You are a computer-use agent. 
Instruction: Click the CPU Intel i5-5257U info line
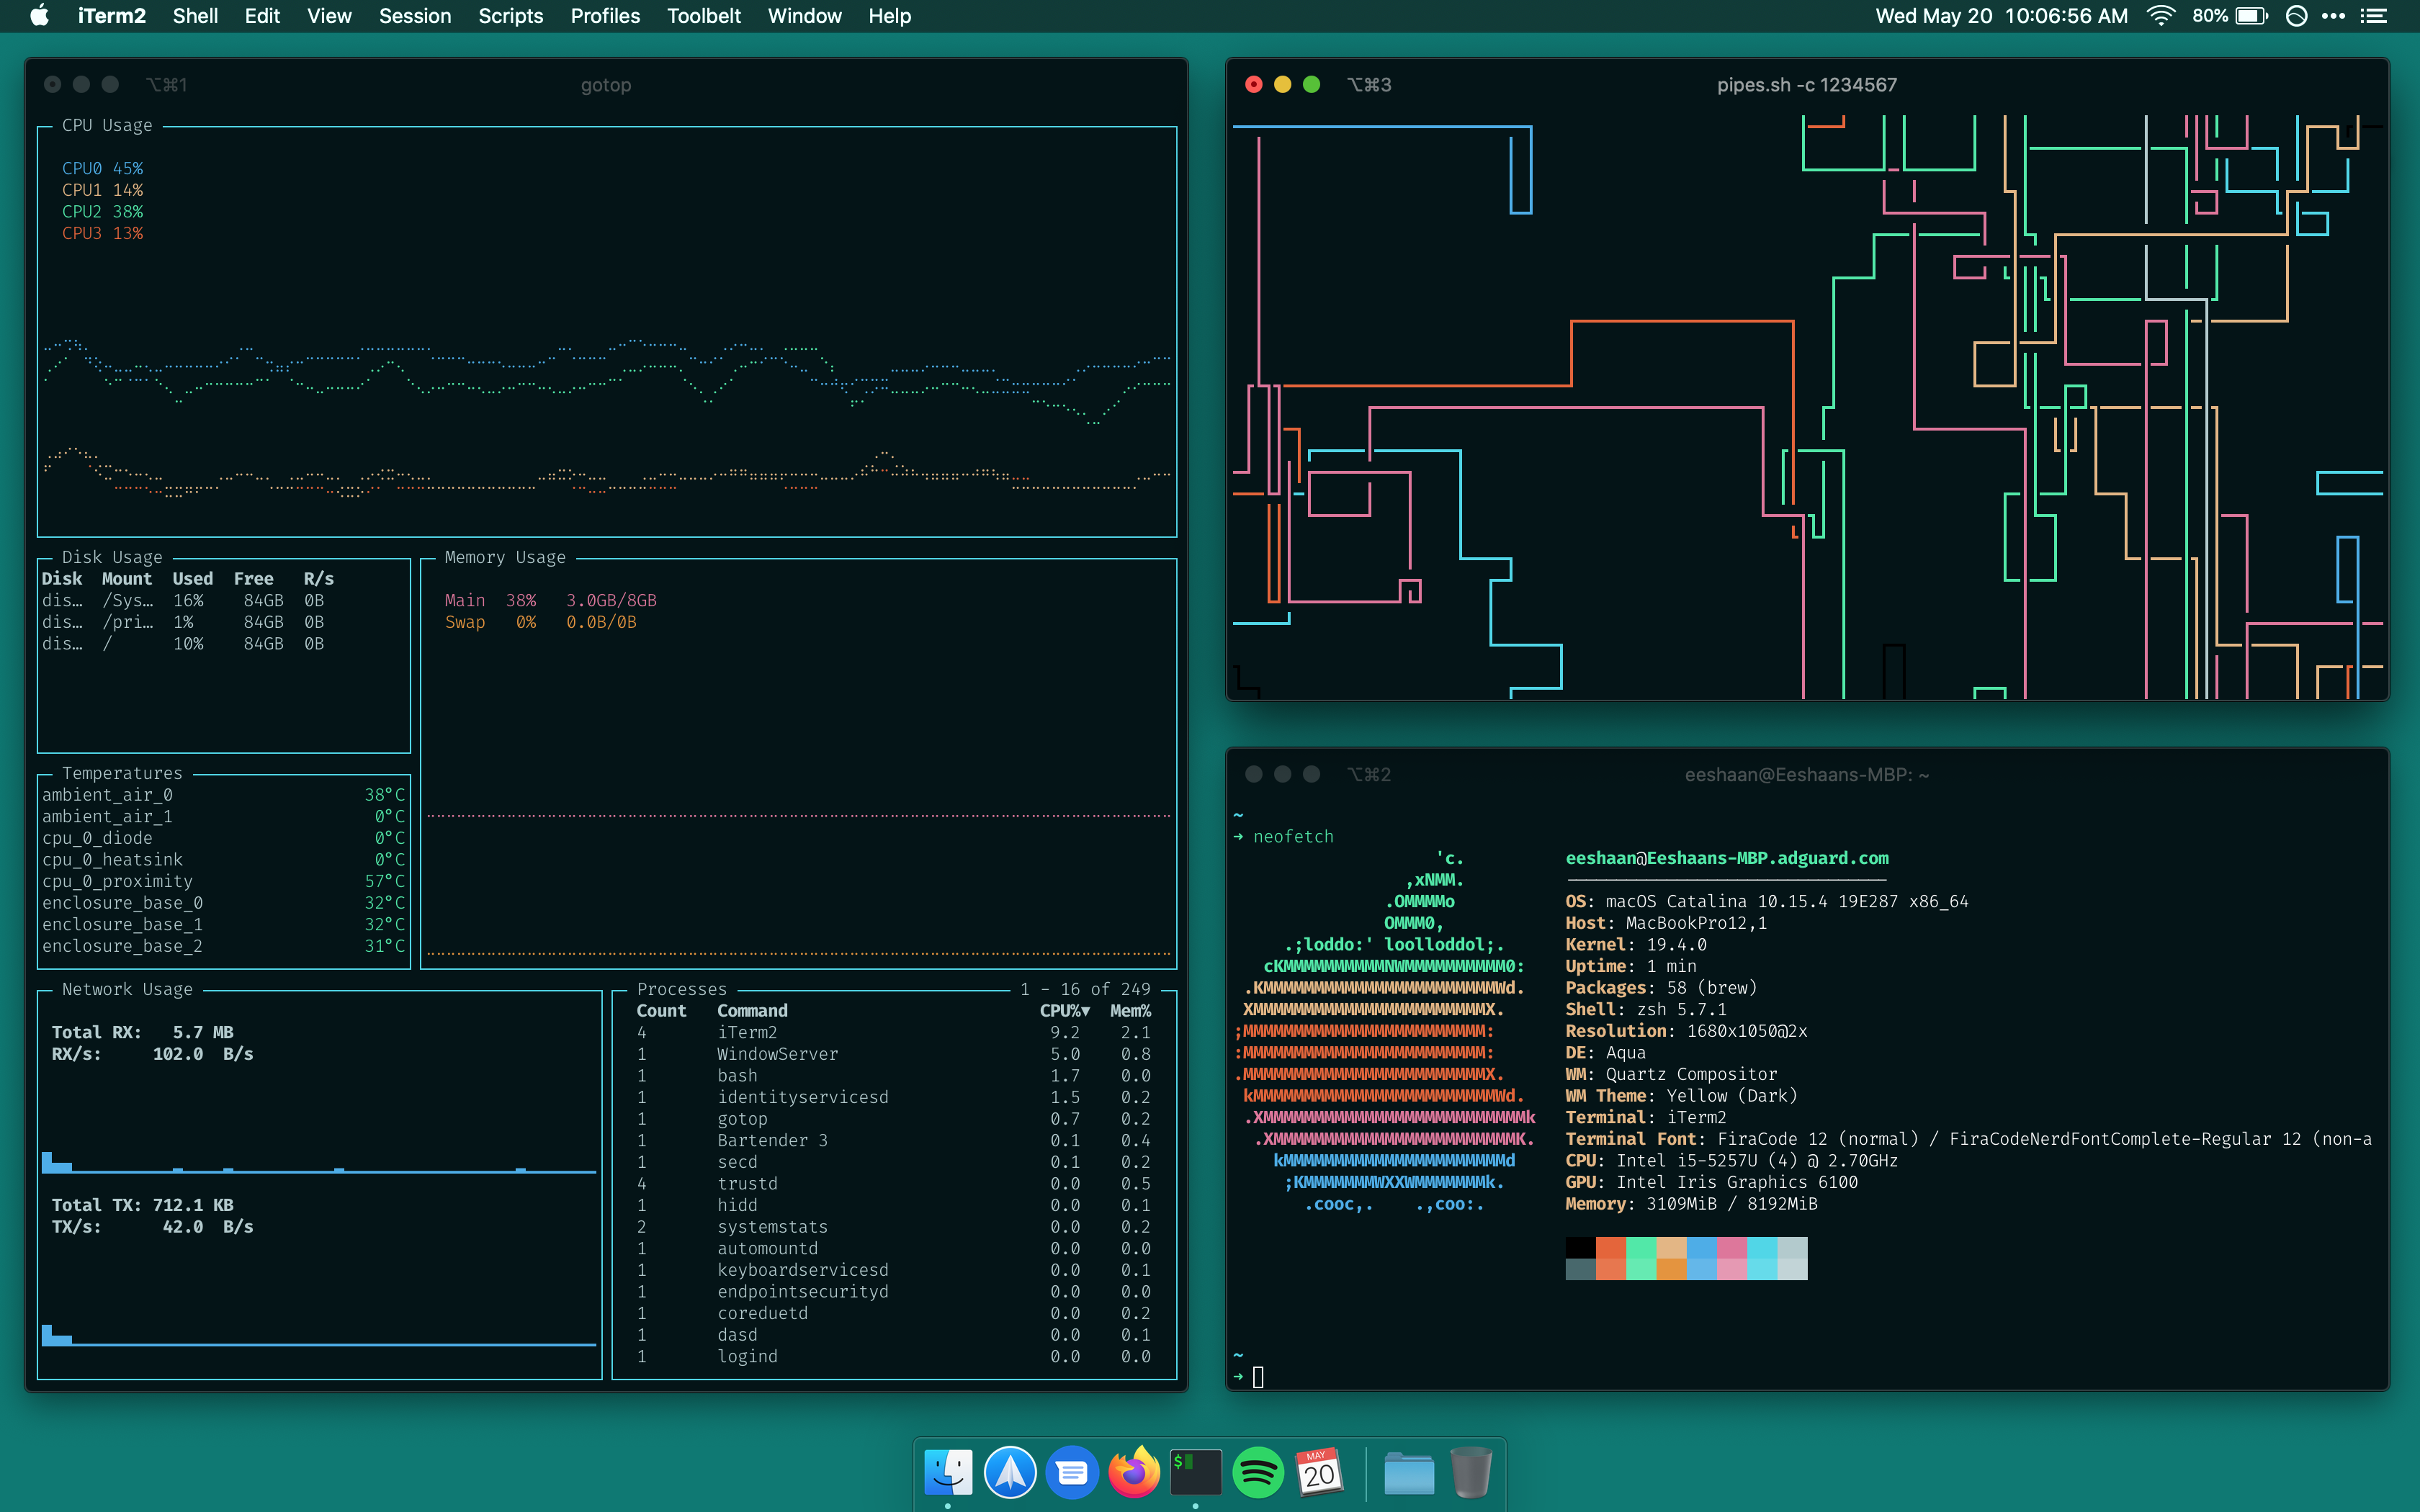point(1731,1161)
